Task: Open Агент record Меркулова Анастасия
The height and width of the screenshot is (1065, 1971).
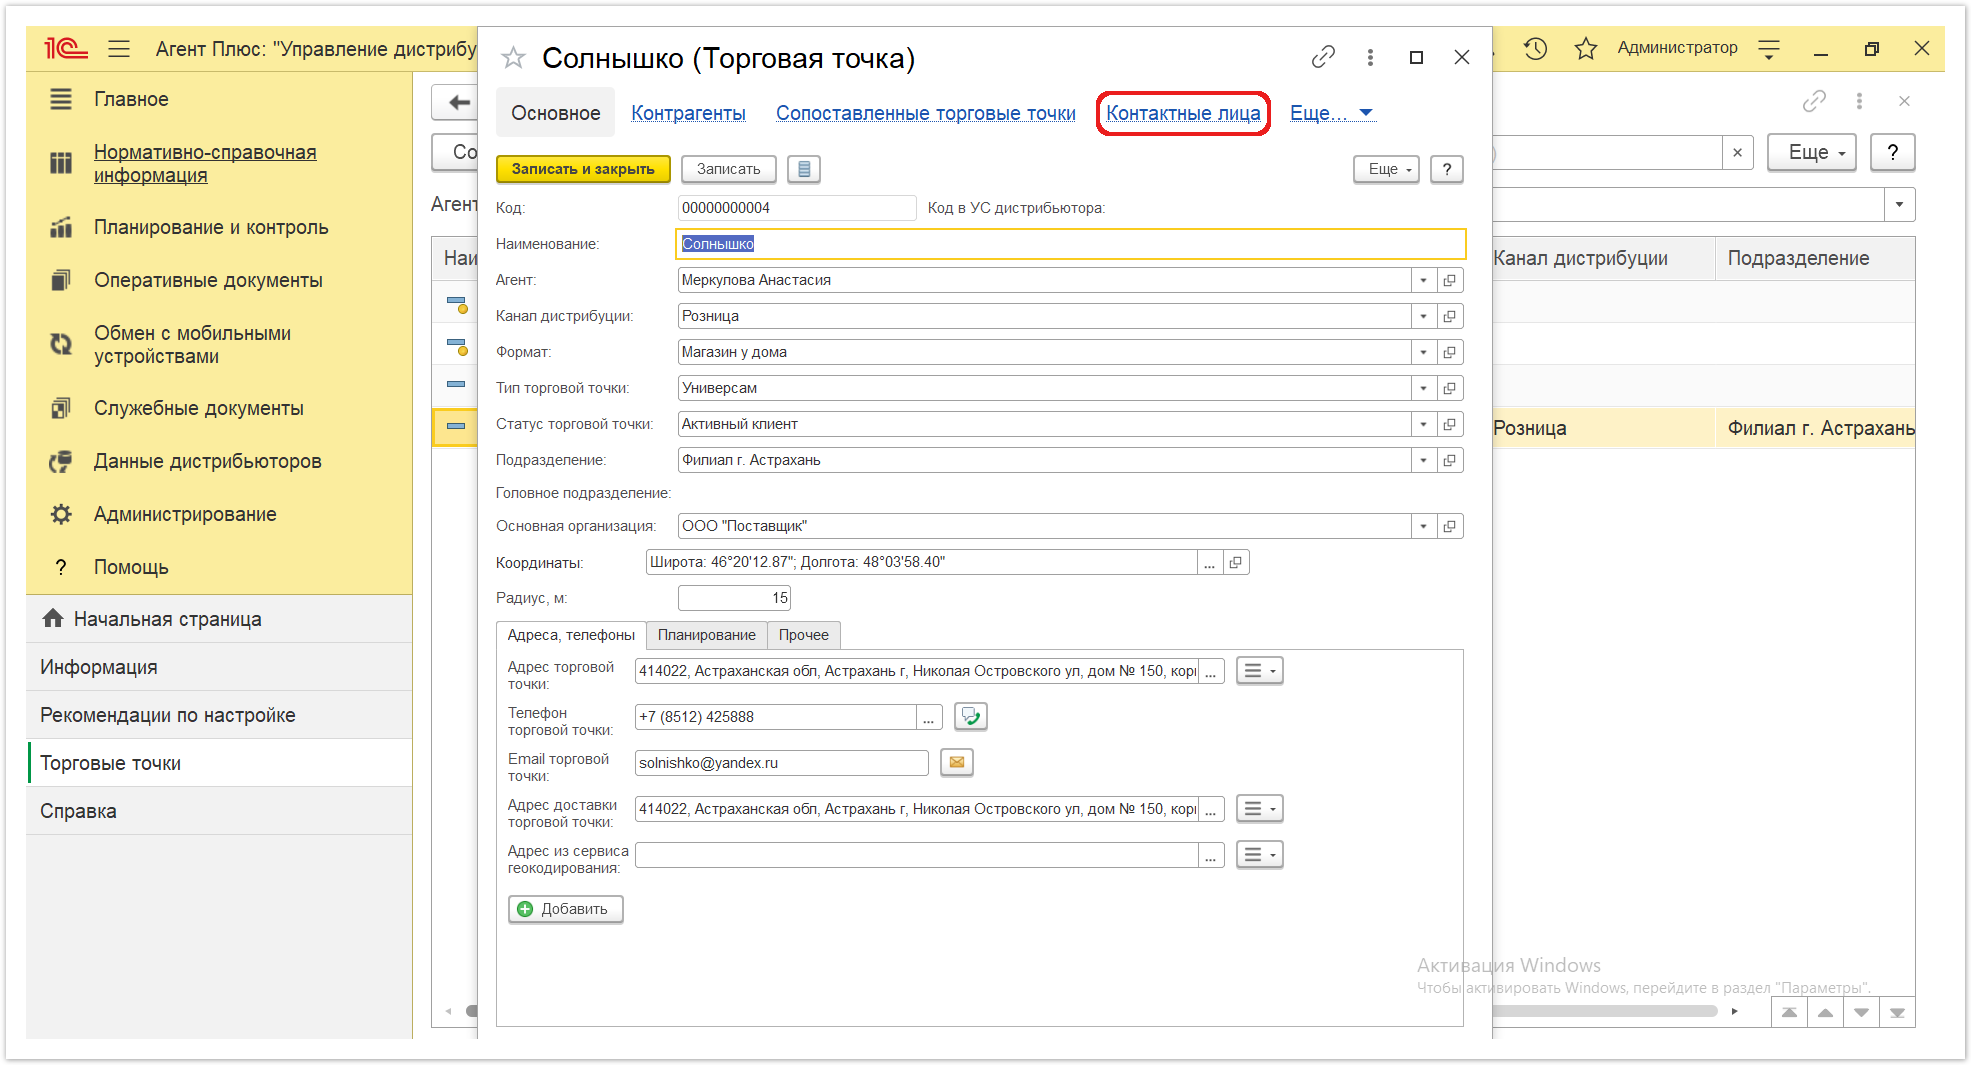Action: point(1449,280)
